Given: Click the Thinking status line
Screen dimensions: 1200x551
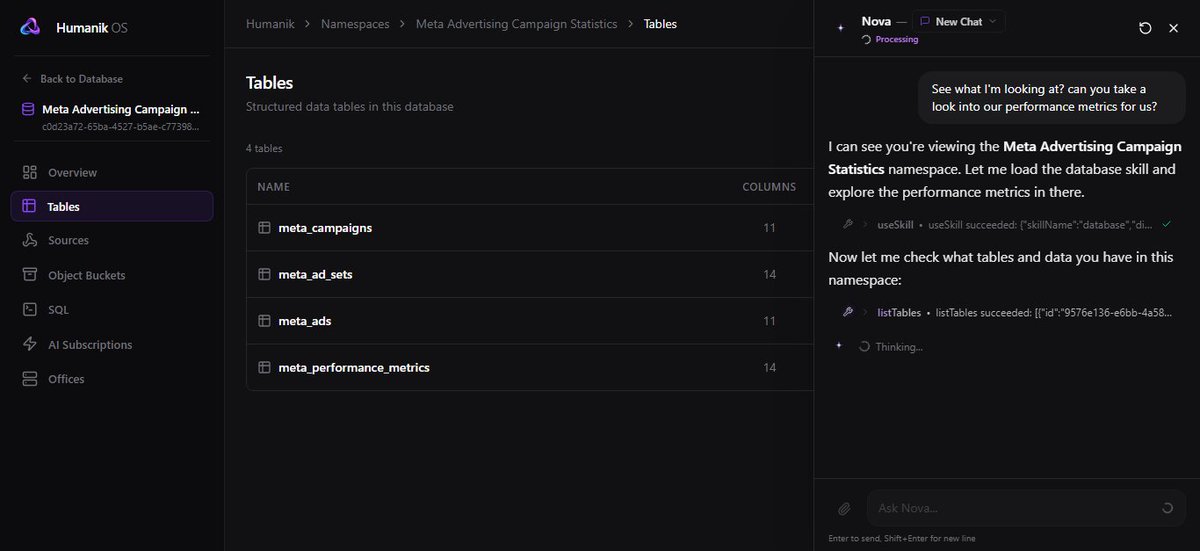Looking at the screenshot, I should pyautogui.click(x=891, y=346).
